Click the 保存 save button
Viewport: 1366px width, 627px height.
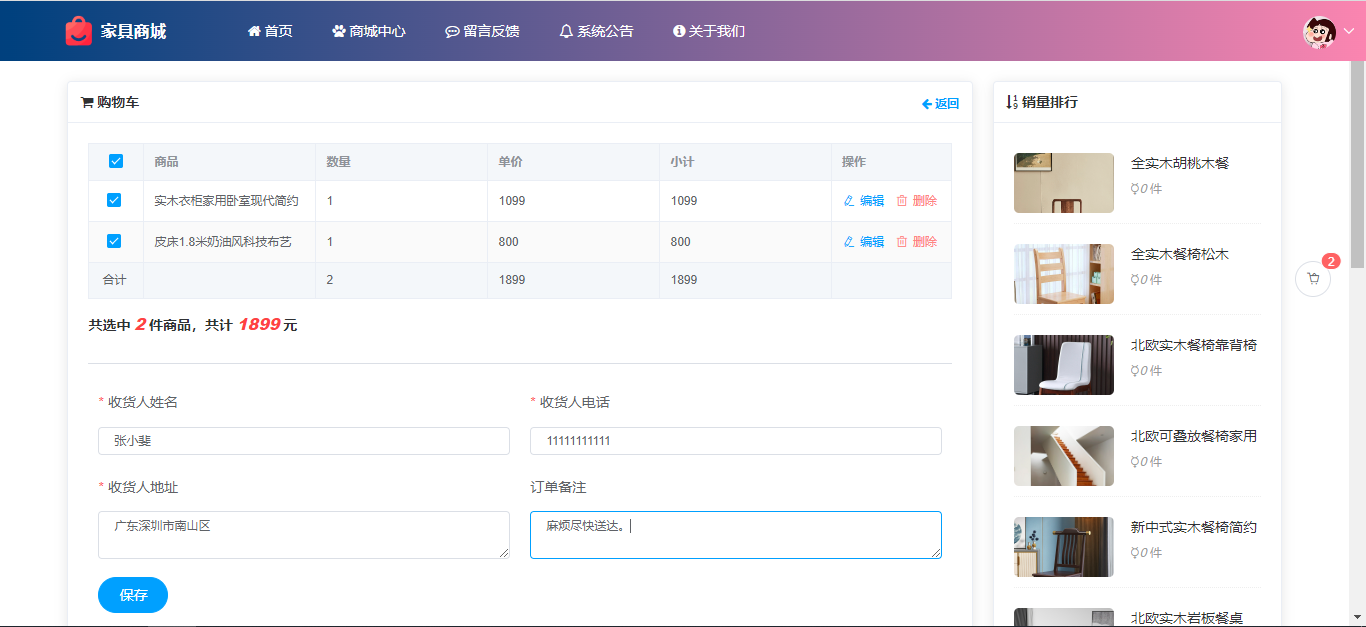pos(133,595)
